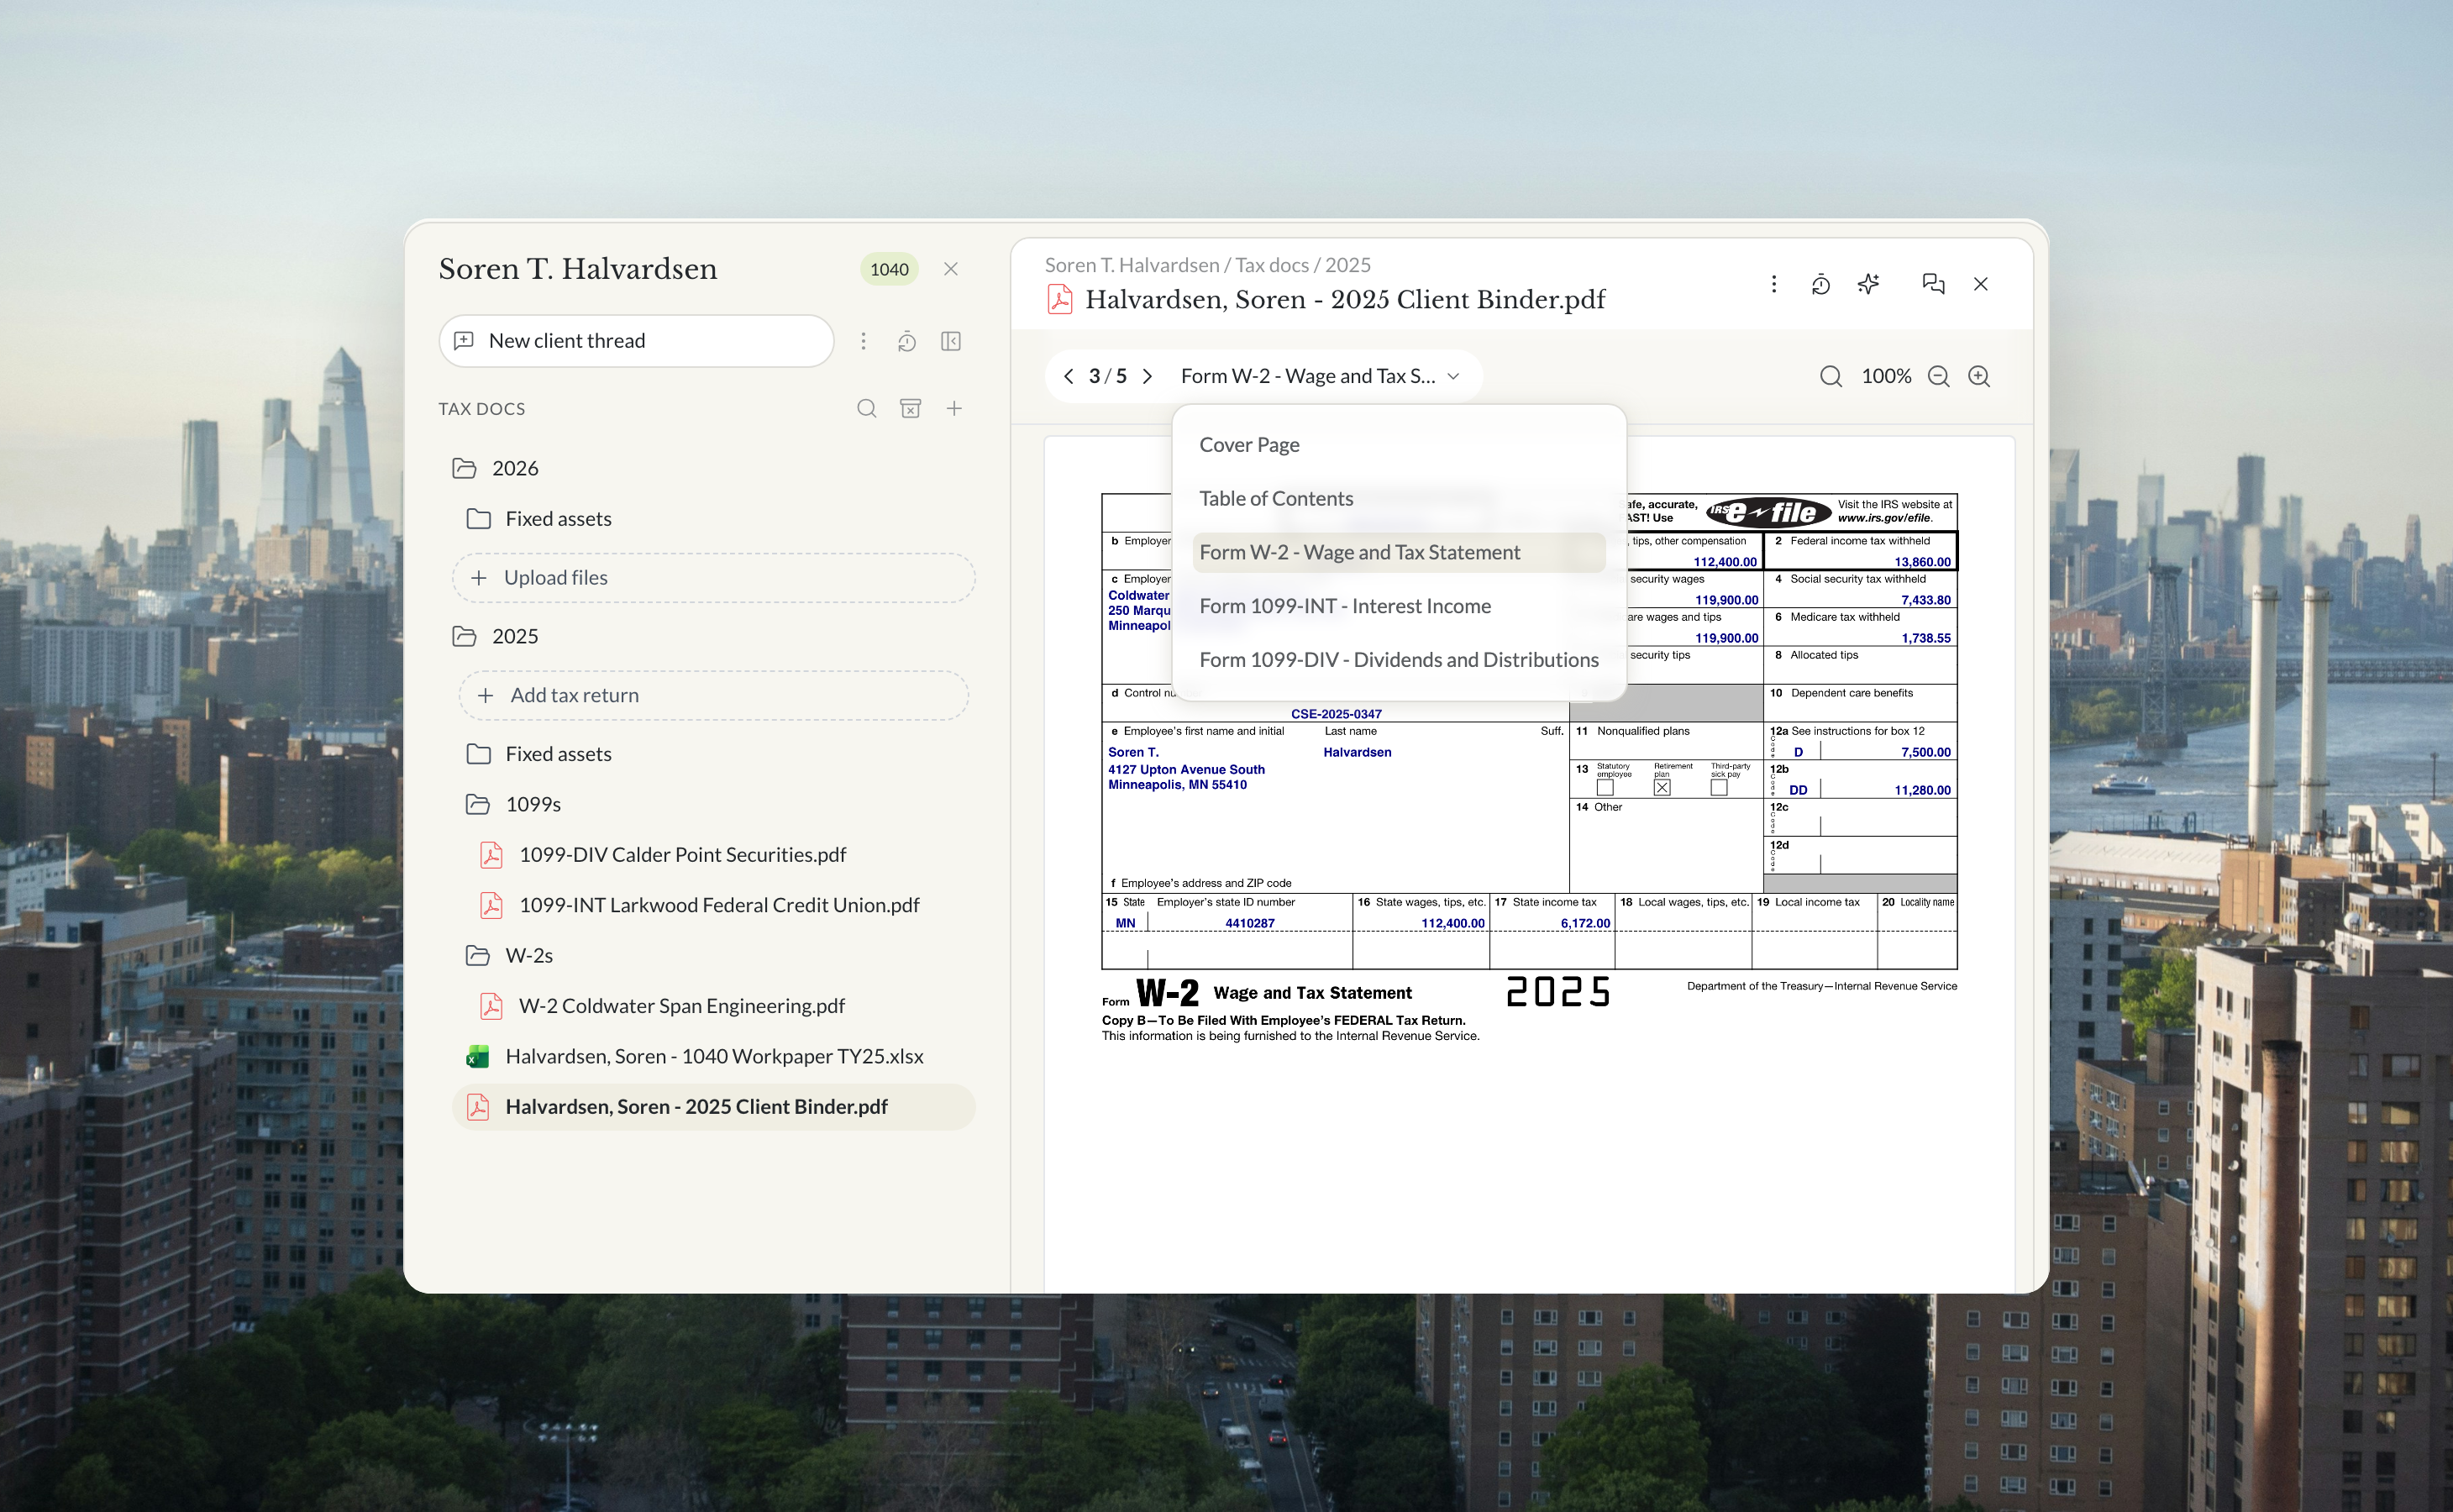Select Table of Contents from the menu

(x=1399, y=499)
